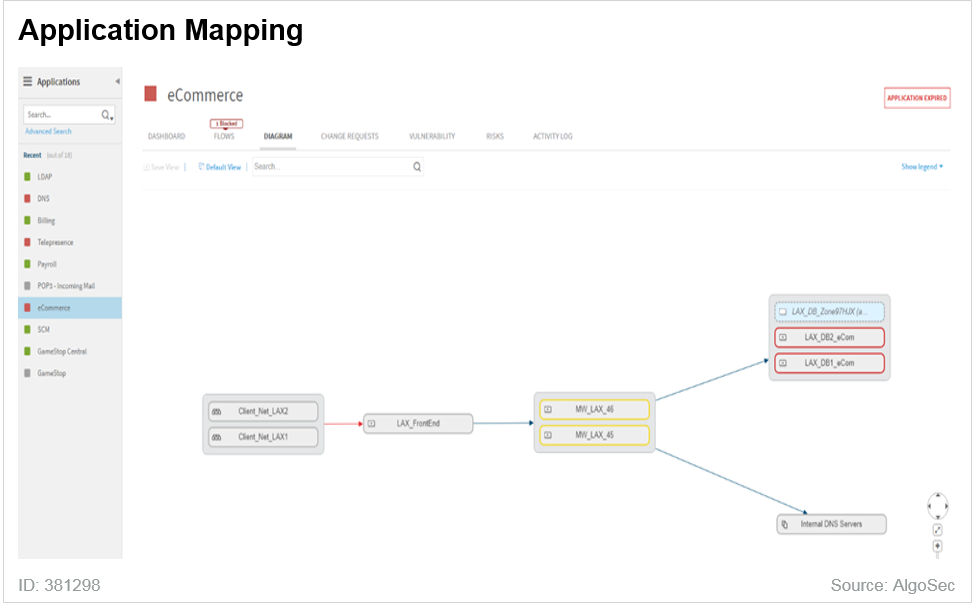
Task: Click the diagram pan navigation control
Action: click(x=938, y=506)
